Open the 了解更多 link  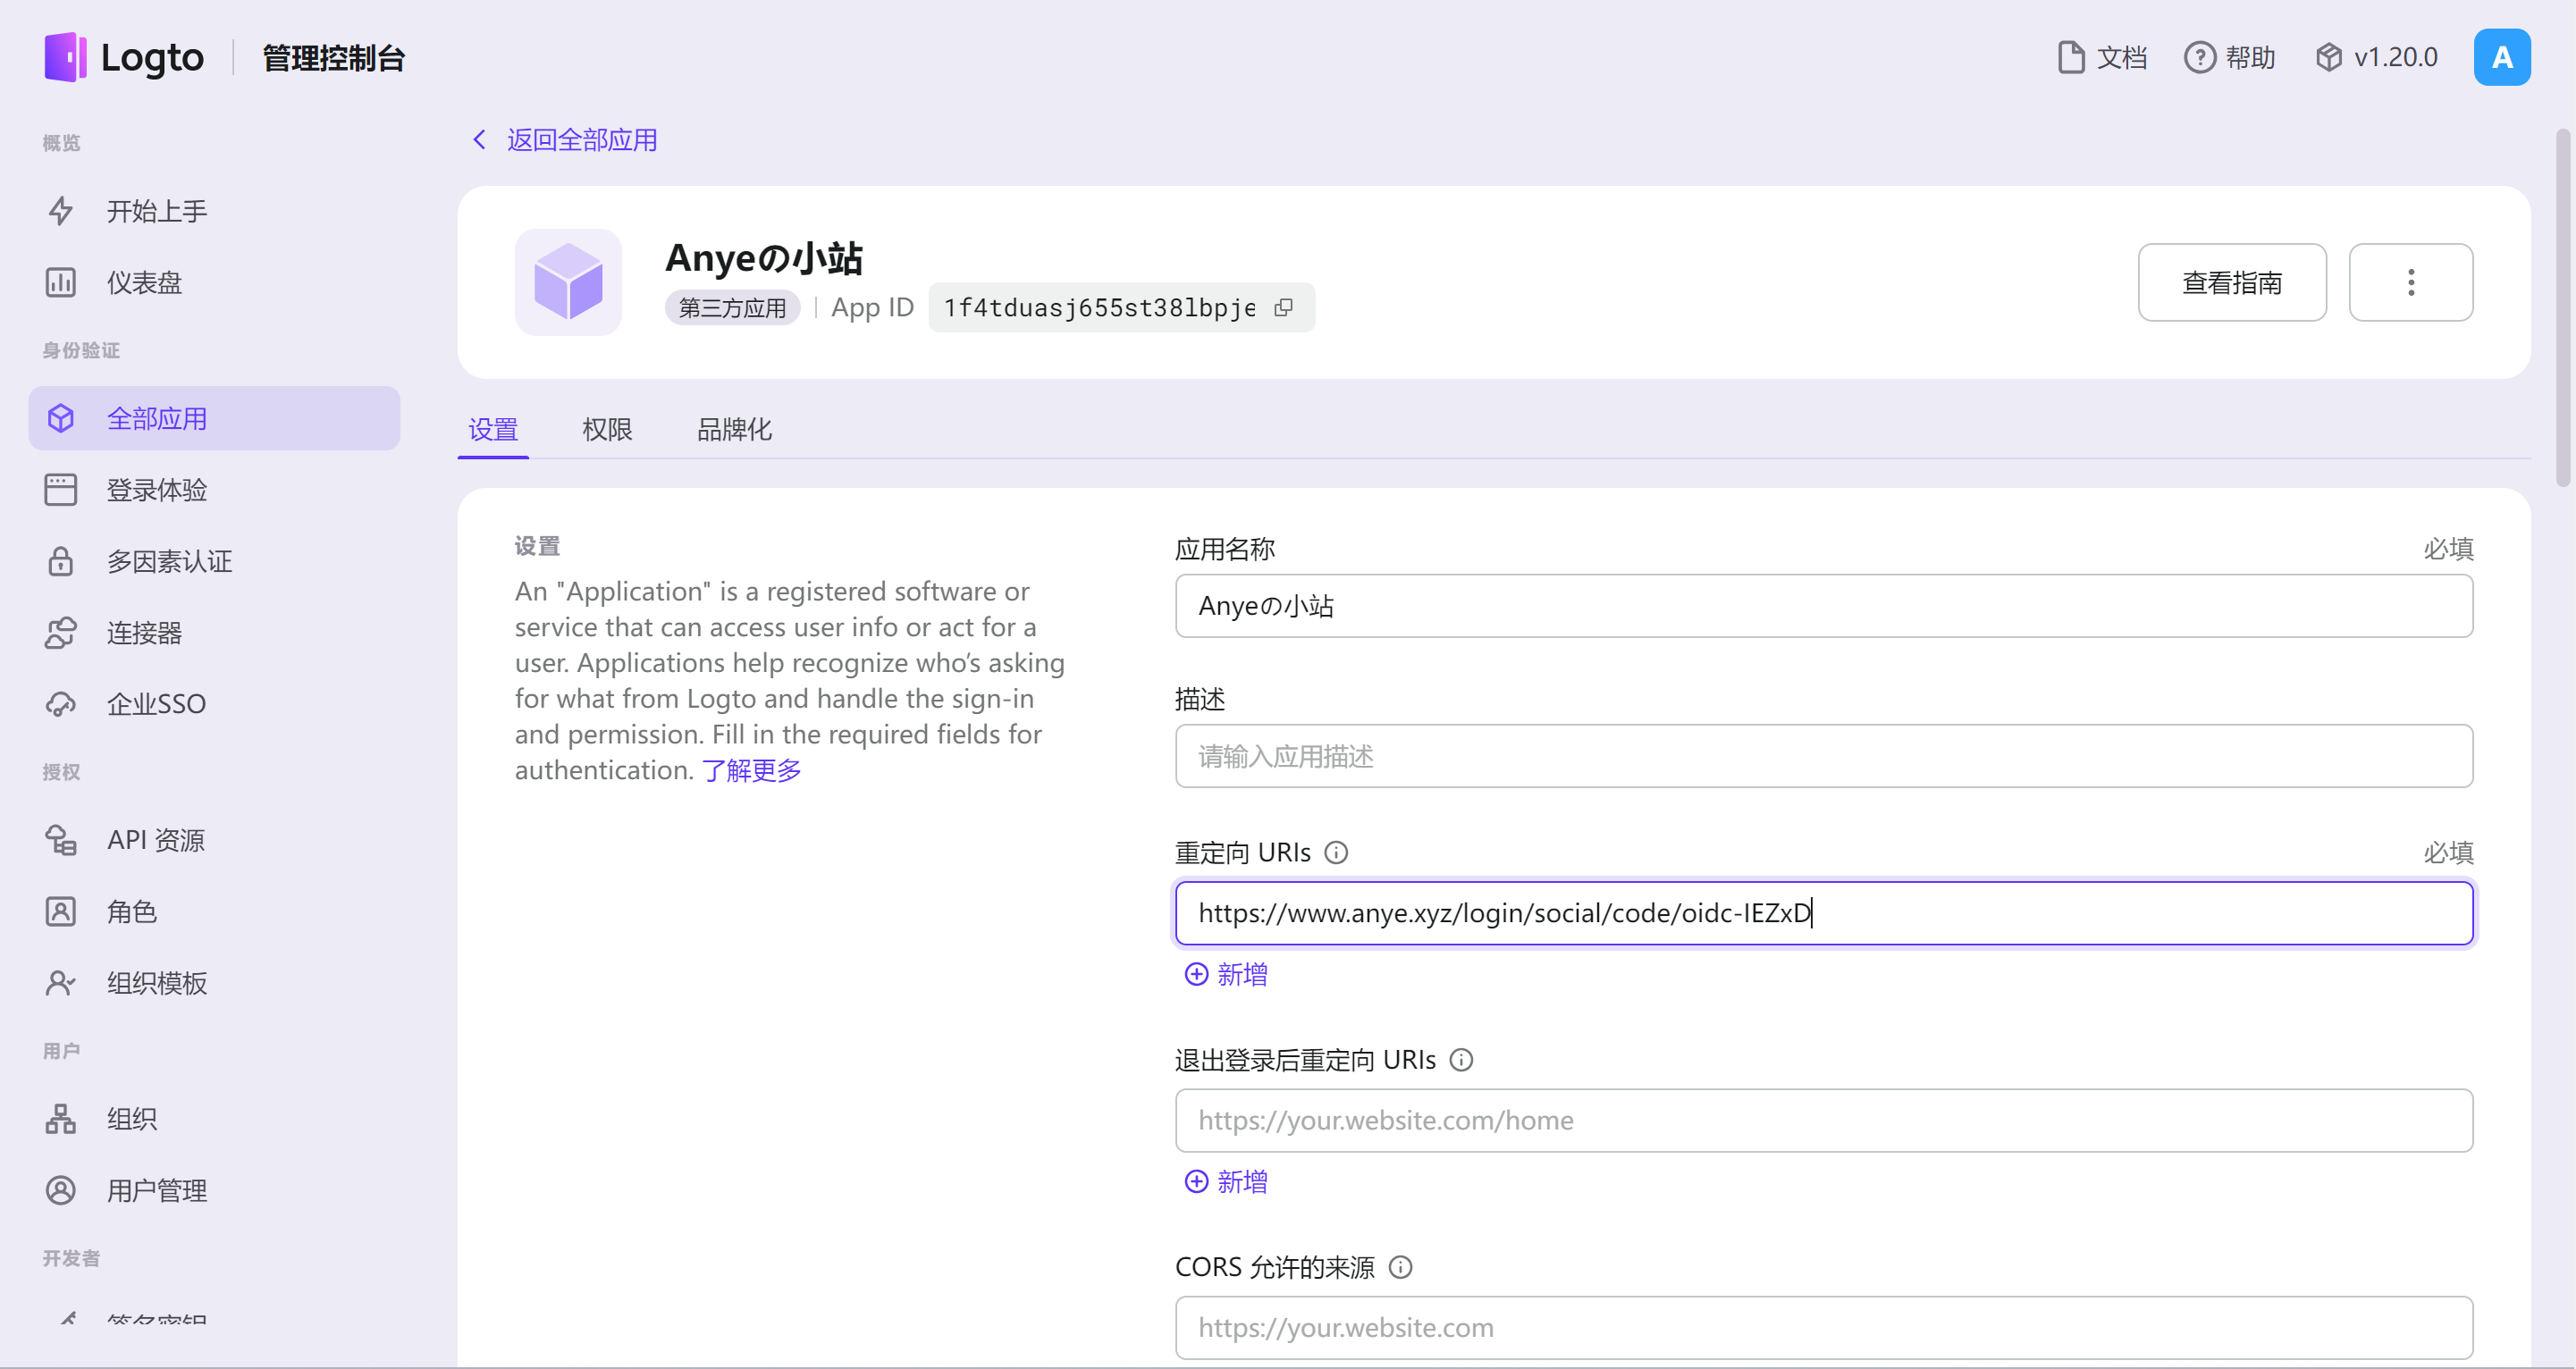(x=751, y=770)
